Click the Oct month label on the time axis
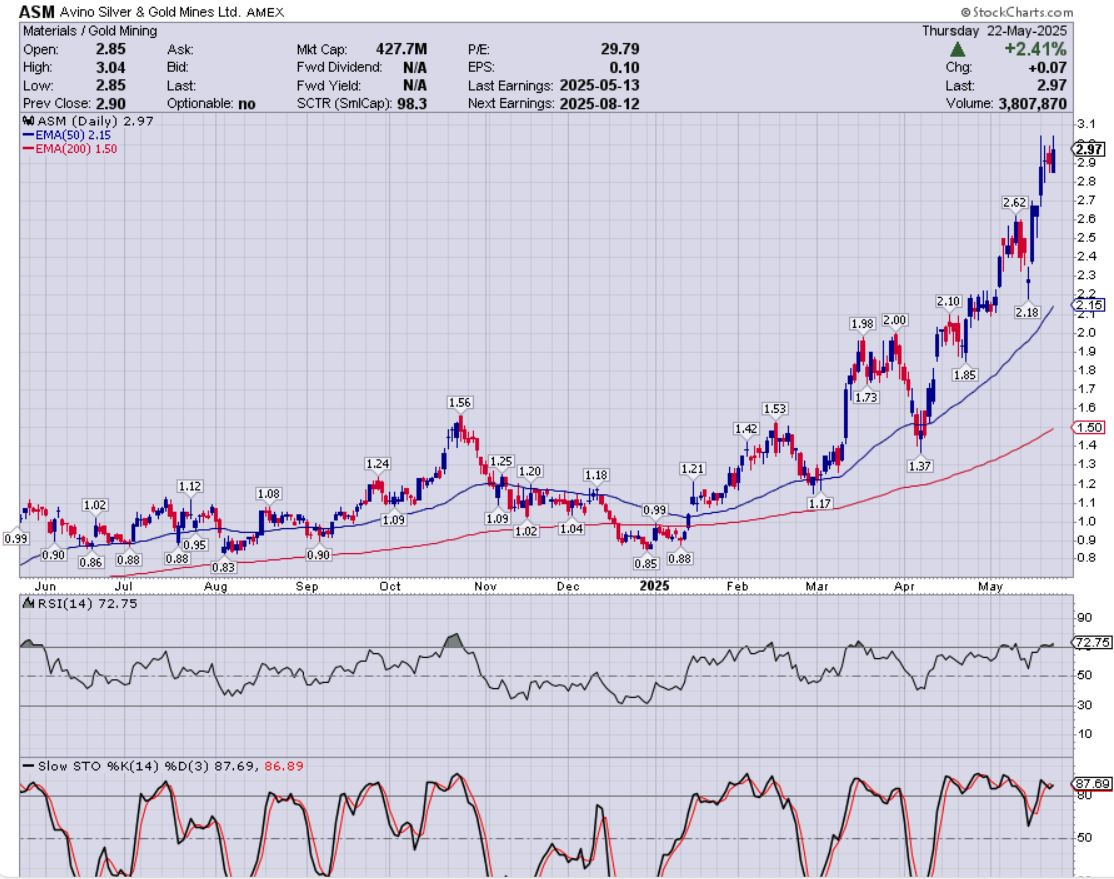 (x=390, y=586)
